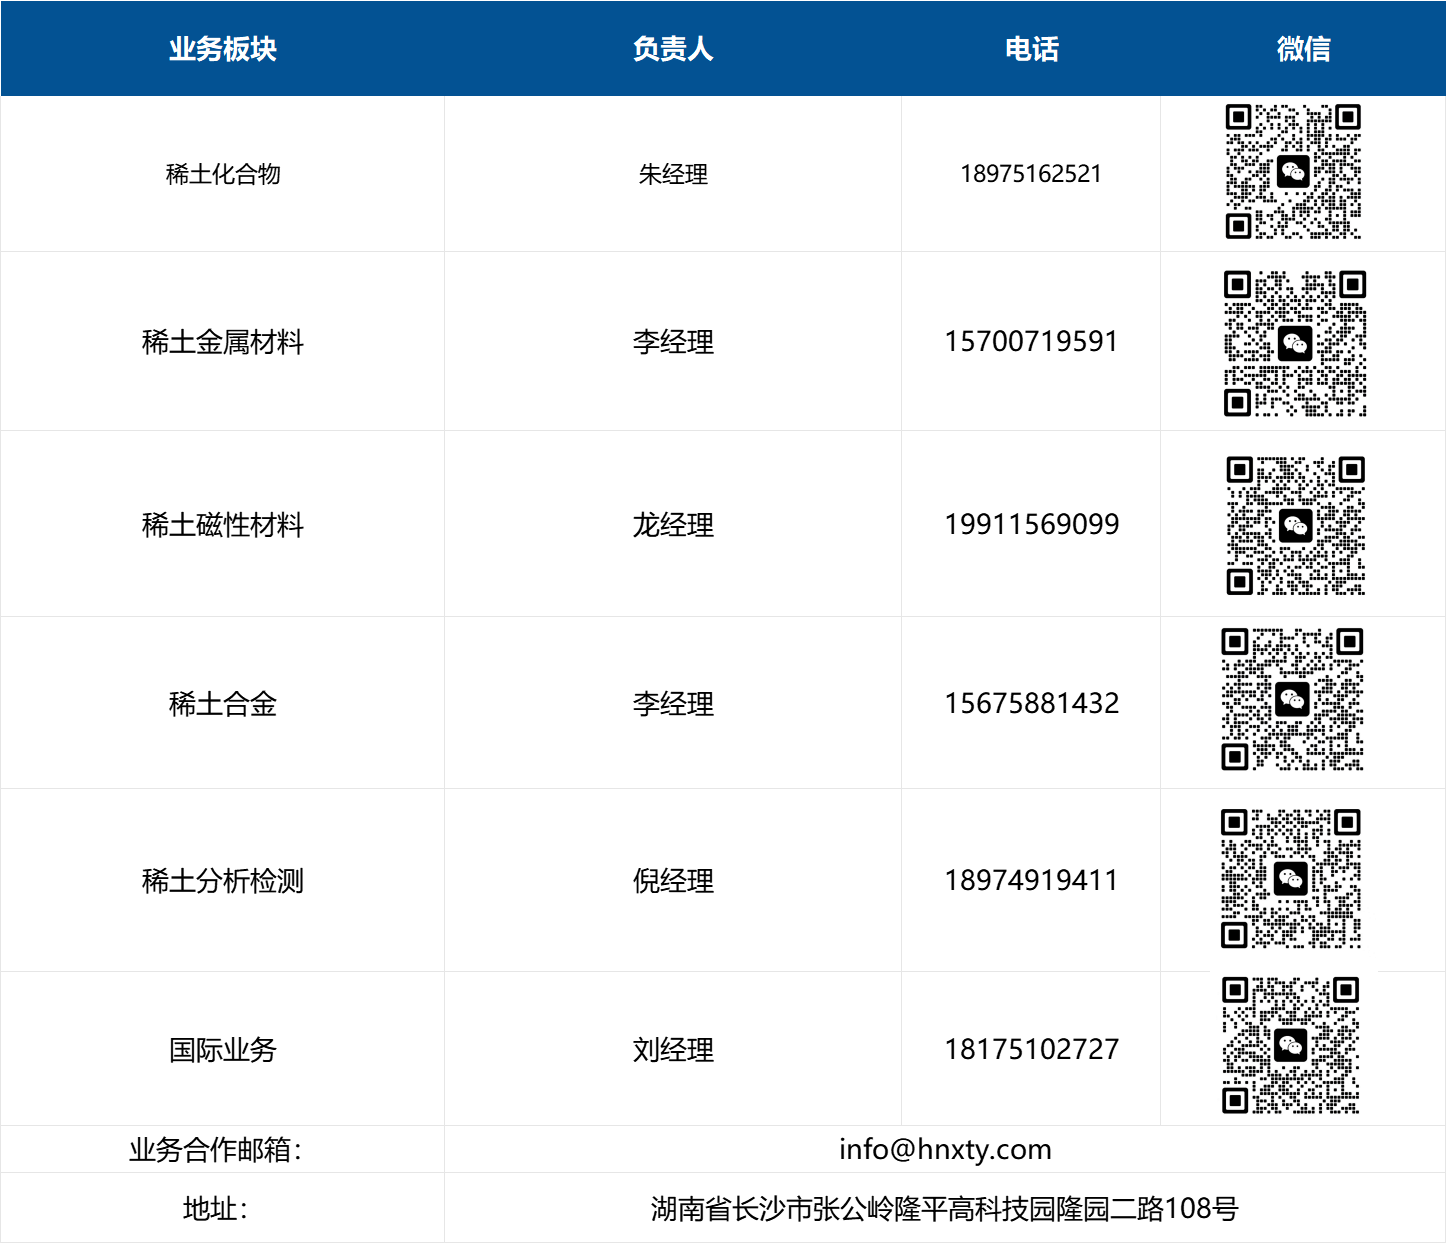Click the 业务合作邮箱 label
Viewport: 1446px width, 1243px height.
[x=215, y=1150]
